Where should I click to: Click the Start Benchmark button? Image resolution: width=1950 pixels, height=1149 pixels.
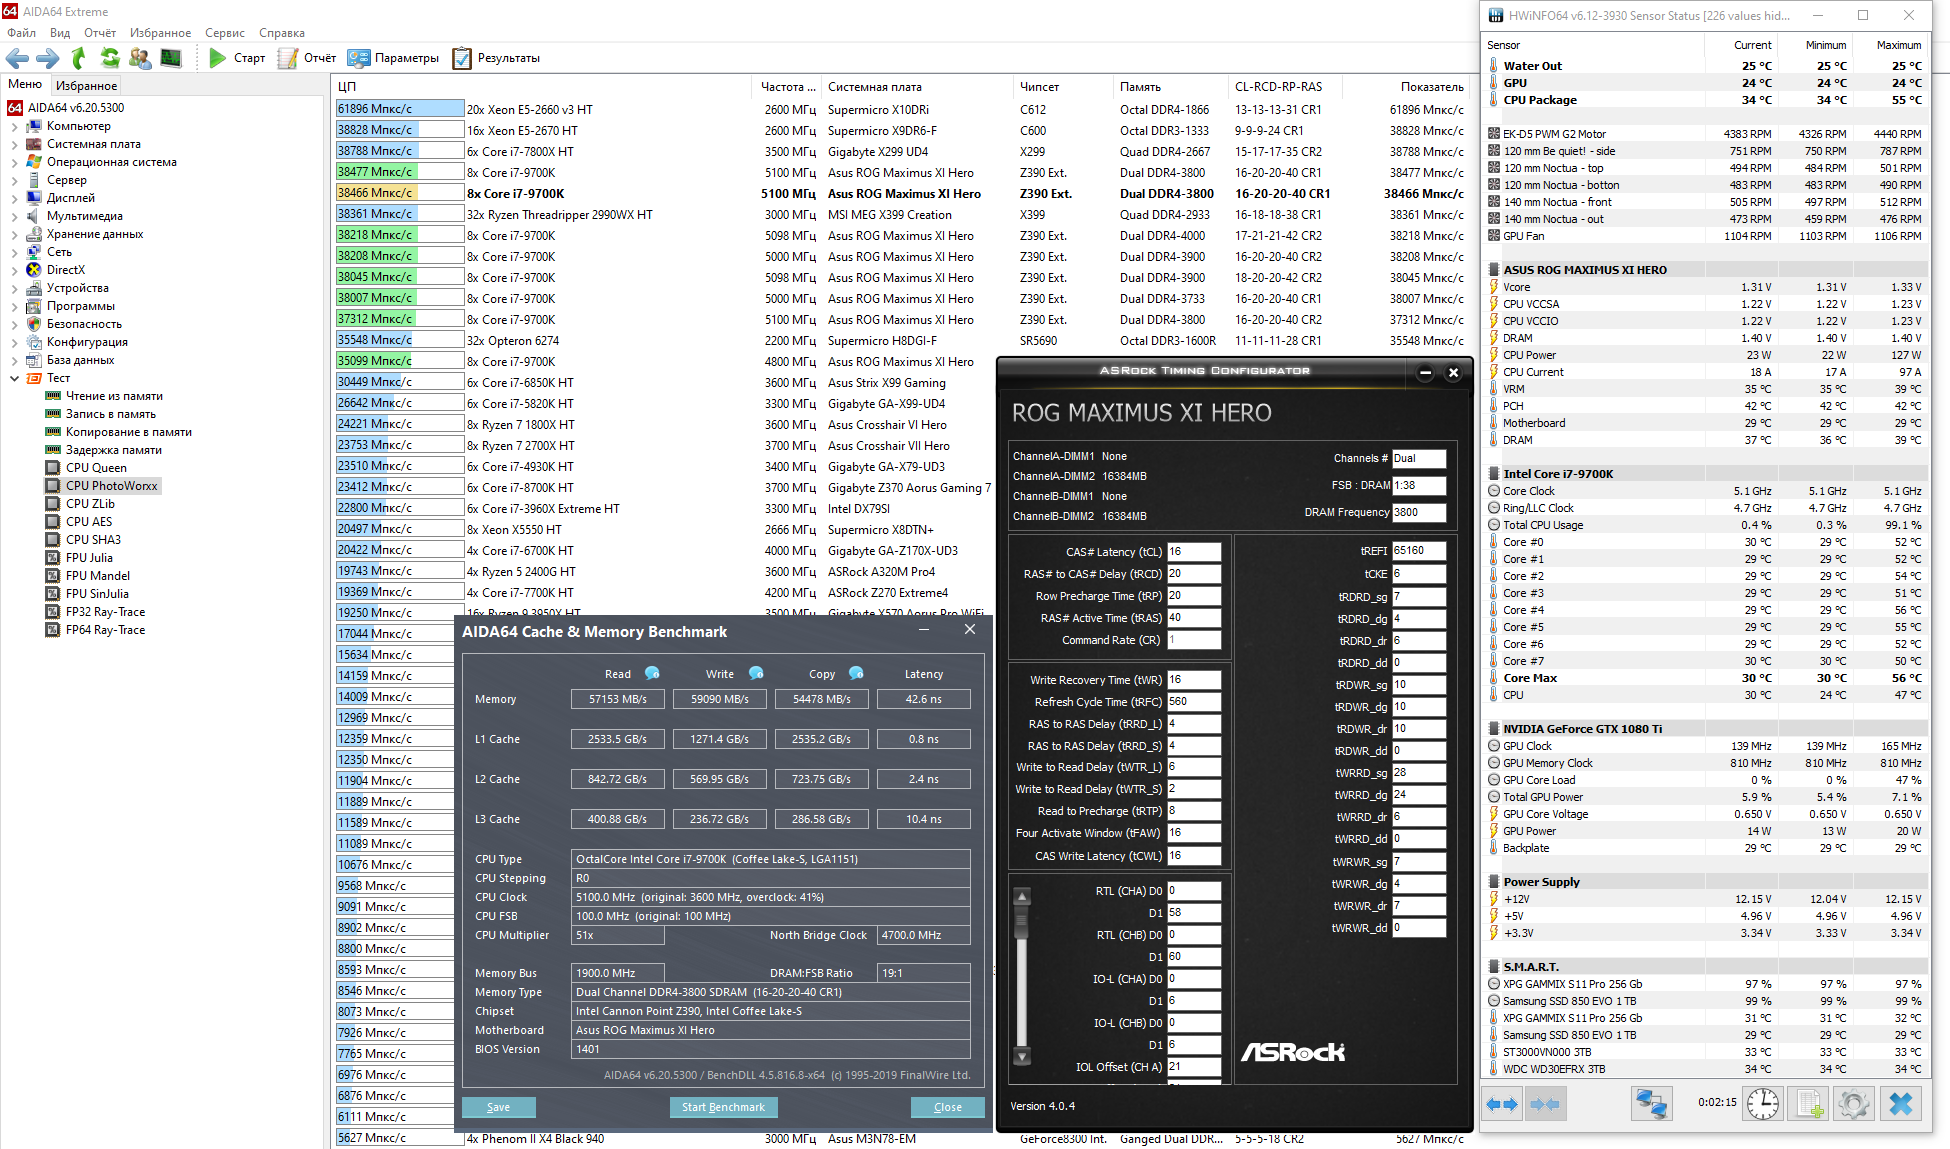(723, 1107)
